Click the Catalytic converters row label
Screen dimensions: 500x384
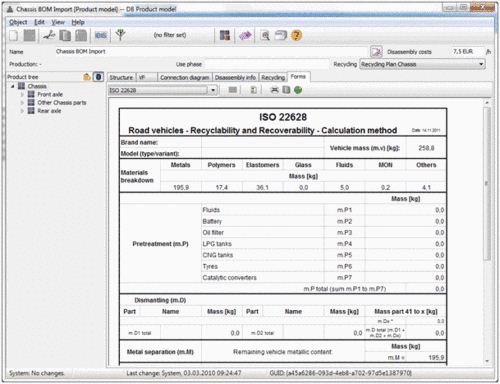[229, 278]
